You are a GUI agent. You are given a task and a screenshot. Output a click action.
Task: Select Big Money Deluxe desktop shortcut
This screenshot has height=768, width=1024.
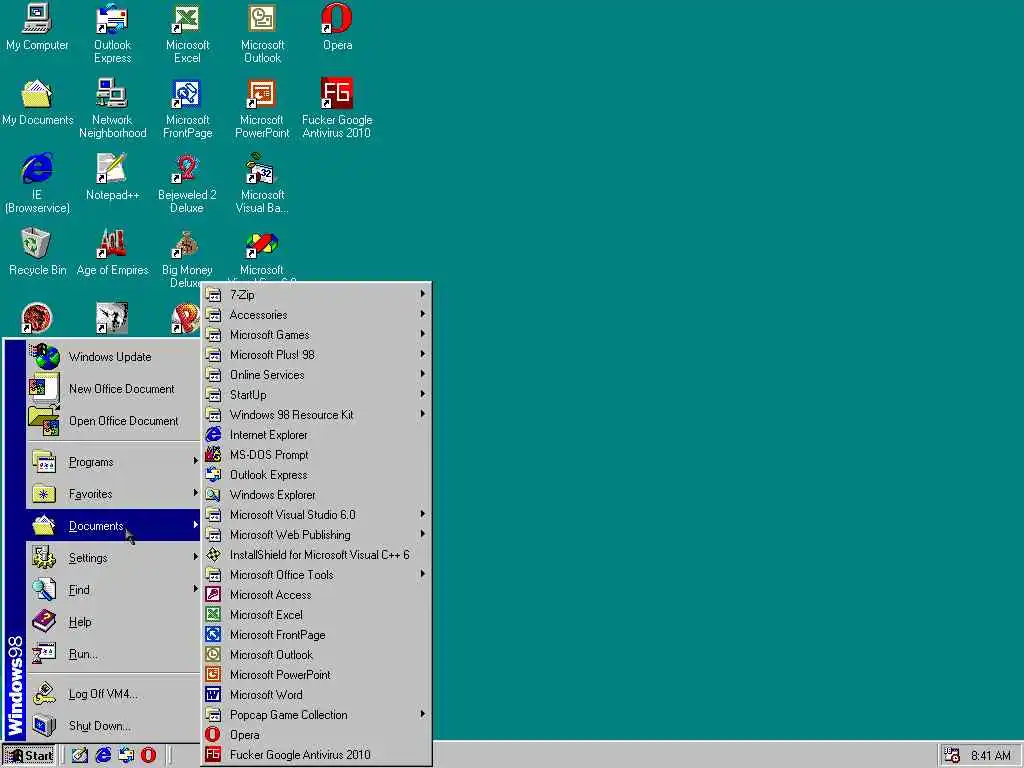coord(187,259)
